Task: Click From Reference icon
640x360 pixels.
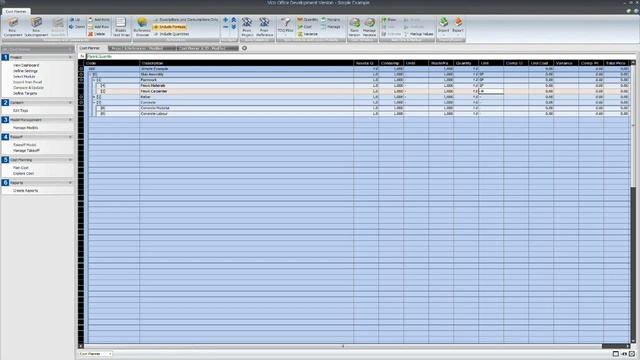Action: coord(264,27)
